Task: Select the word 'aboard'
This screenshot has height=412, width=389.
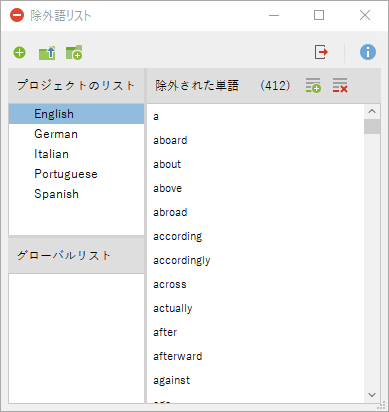Action: pos(255,141)
